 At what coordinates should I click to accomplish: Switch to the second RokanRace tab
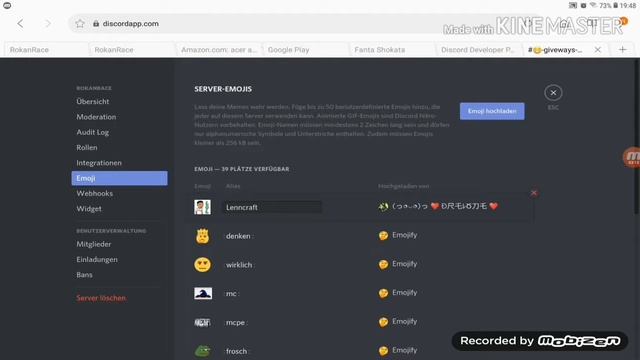click(131, 50)
